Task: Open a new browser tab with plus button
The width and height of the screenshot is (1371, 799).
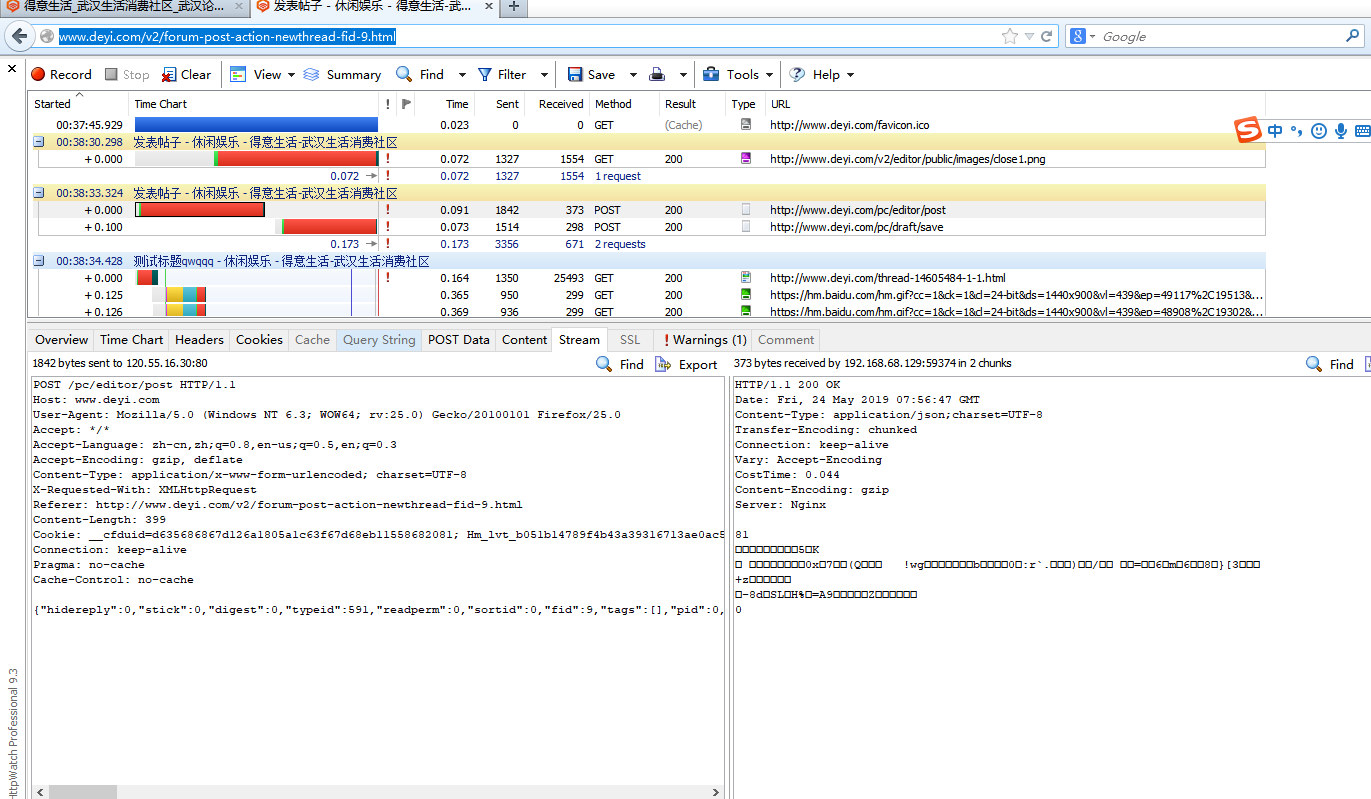Action: 513,7
